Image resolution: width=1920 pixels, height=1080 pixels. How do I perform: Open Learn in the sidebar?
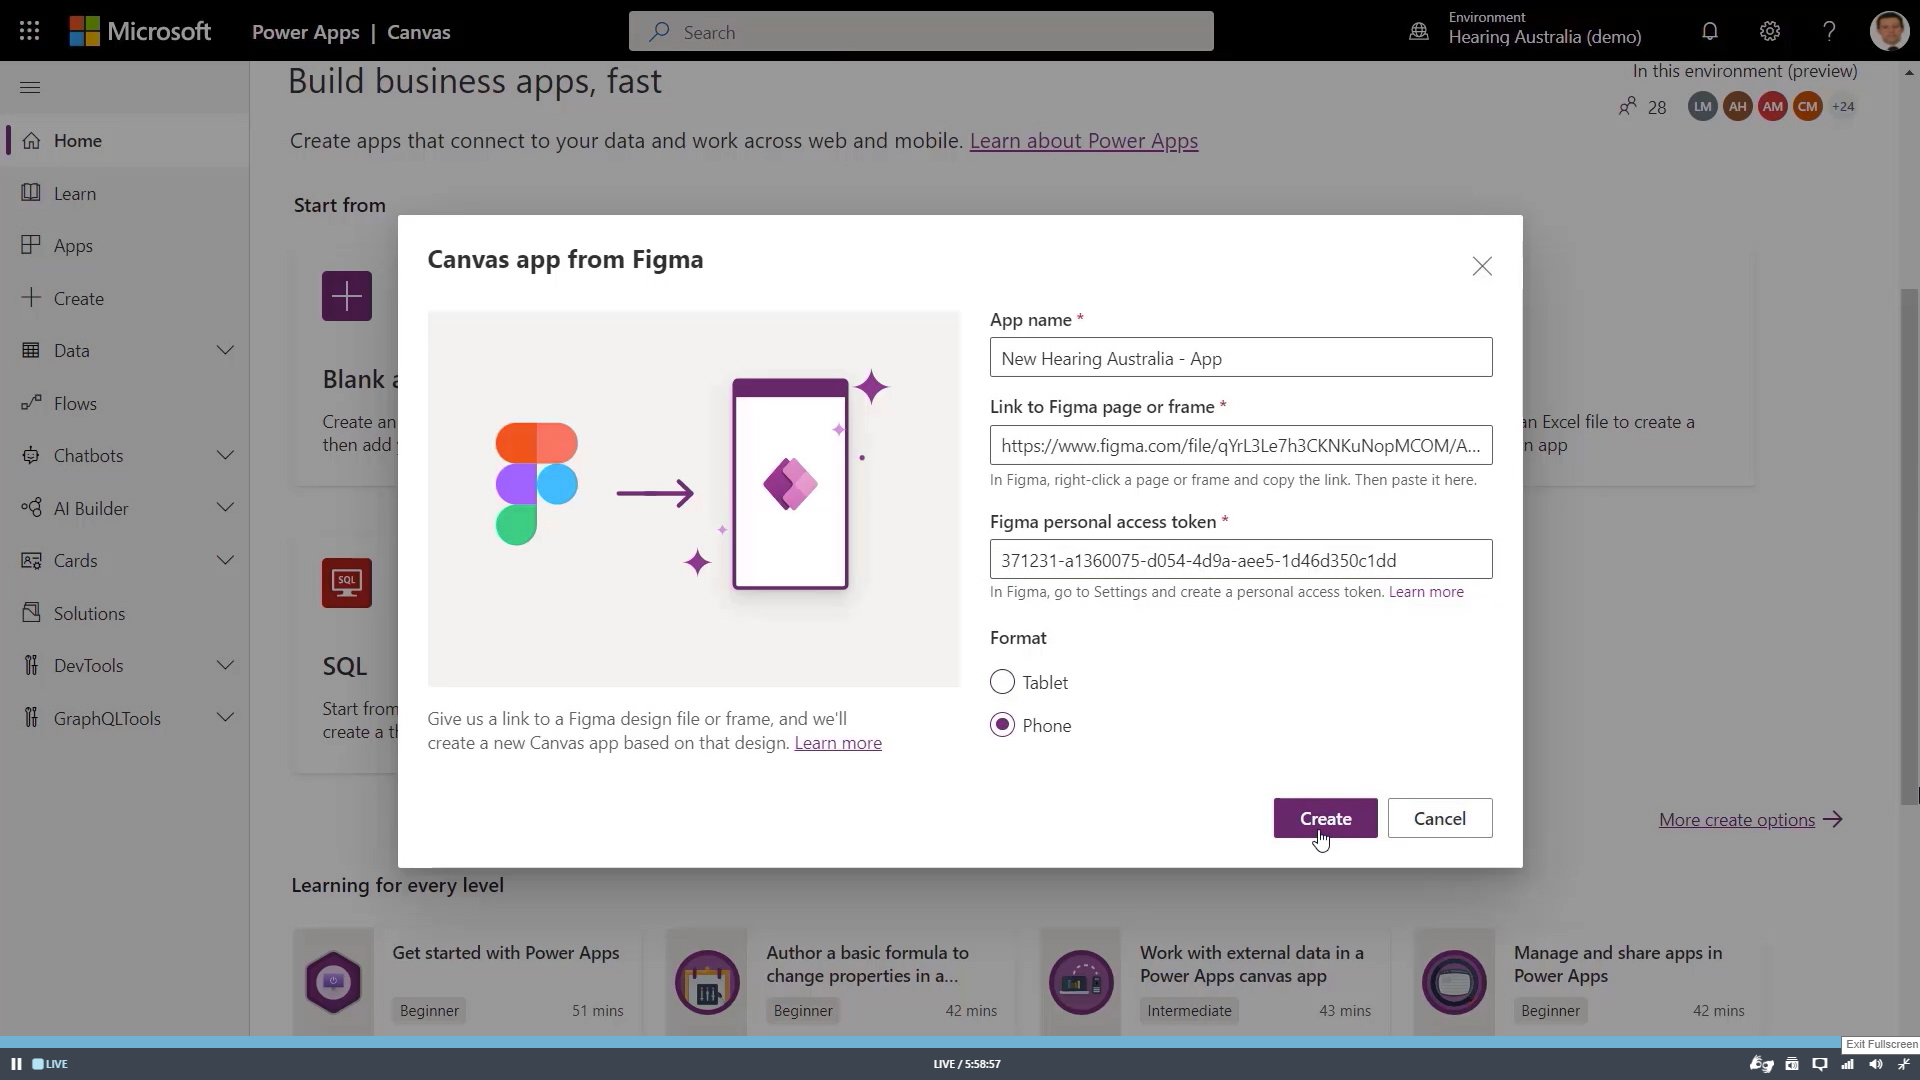[x=125, y=193]
